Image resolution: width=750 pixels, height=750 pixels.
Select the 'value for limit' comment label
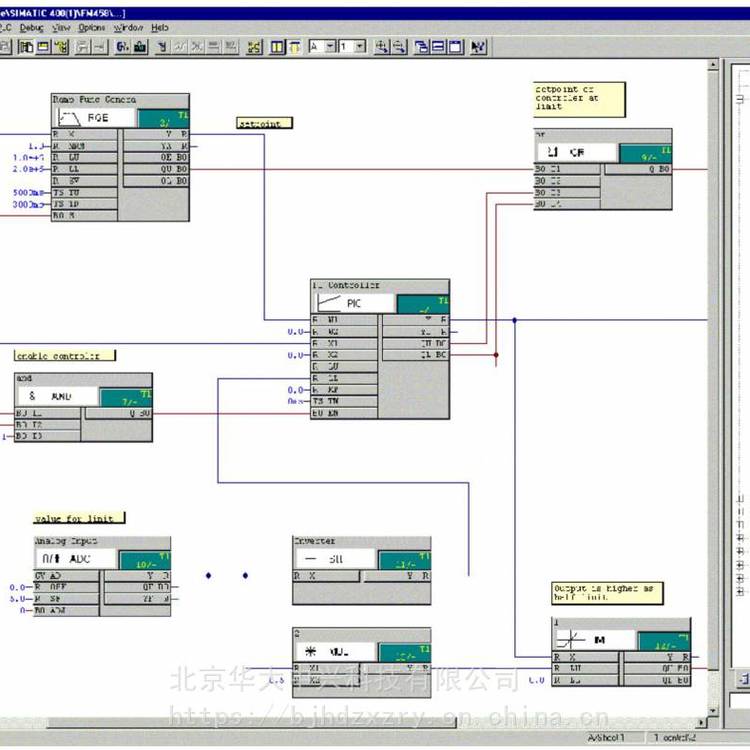tap(79, 518)
